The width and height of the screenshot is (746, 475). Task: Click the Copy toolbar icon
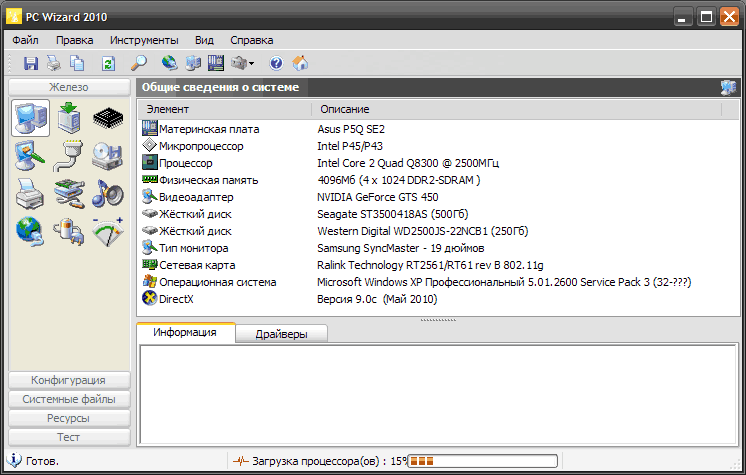pyautogui.click(x=77, y=63)
